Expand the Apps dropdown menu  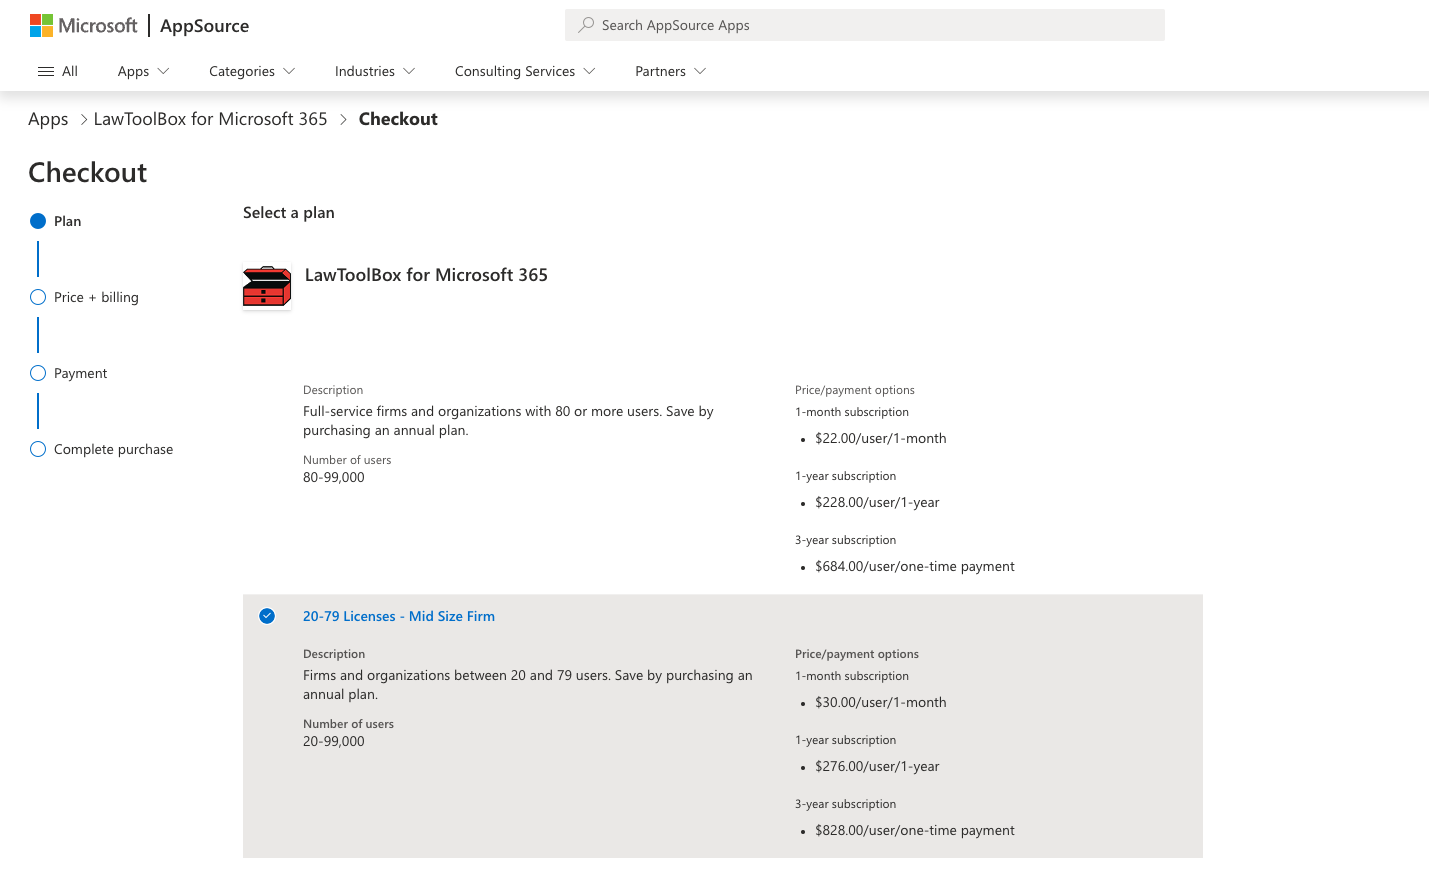(x=143, y=71)
